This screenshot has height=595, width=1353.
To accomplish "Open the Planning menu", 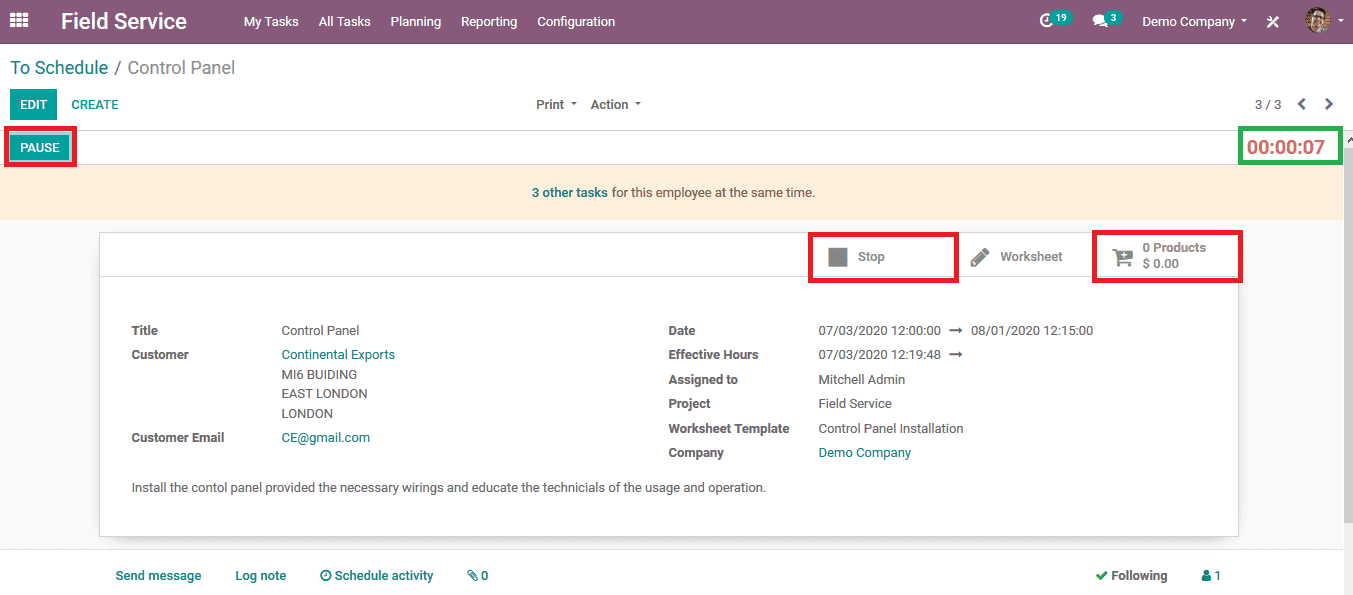I will (x=415, y=21).
